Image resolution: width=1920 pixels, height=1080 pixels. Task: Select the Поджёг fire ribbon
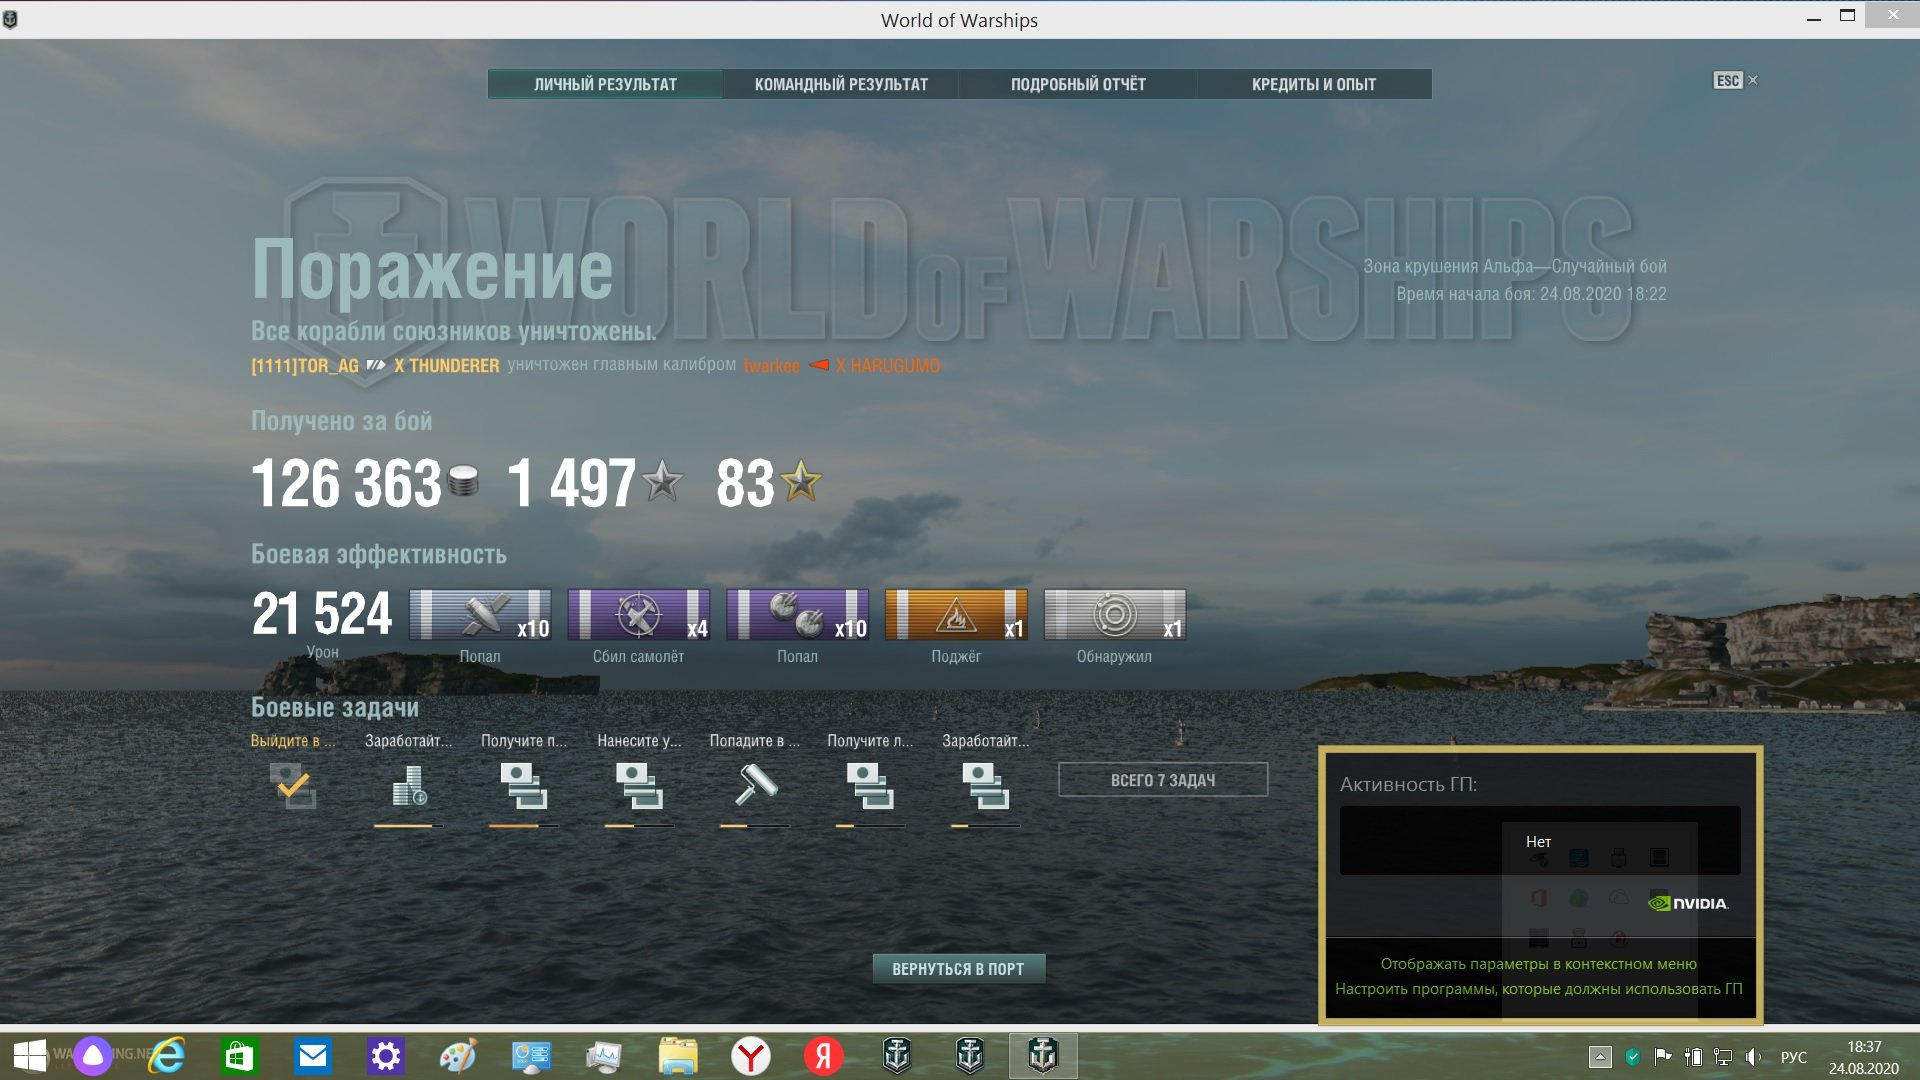[956, 614]
